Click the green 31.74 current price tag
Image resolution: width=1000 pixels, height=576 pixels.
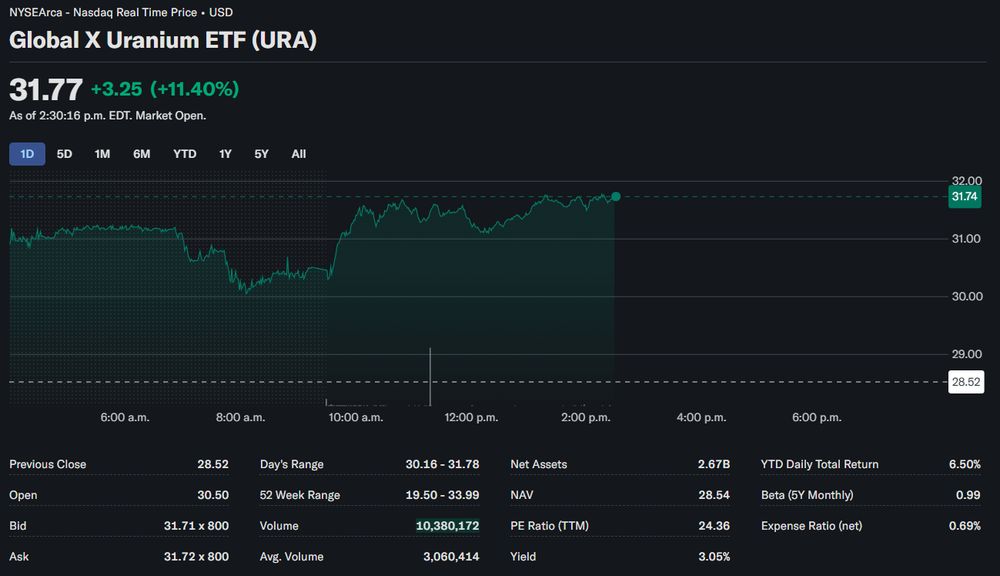coord(964,196)
